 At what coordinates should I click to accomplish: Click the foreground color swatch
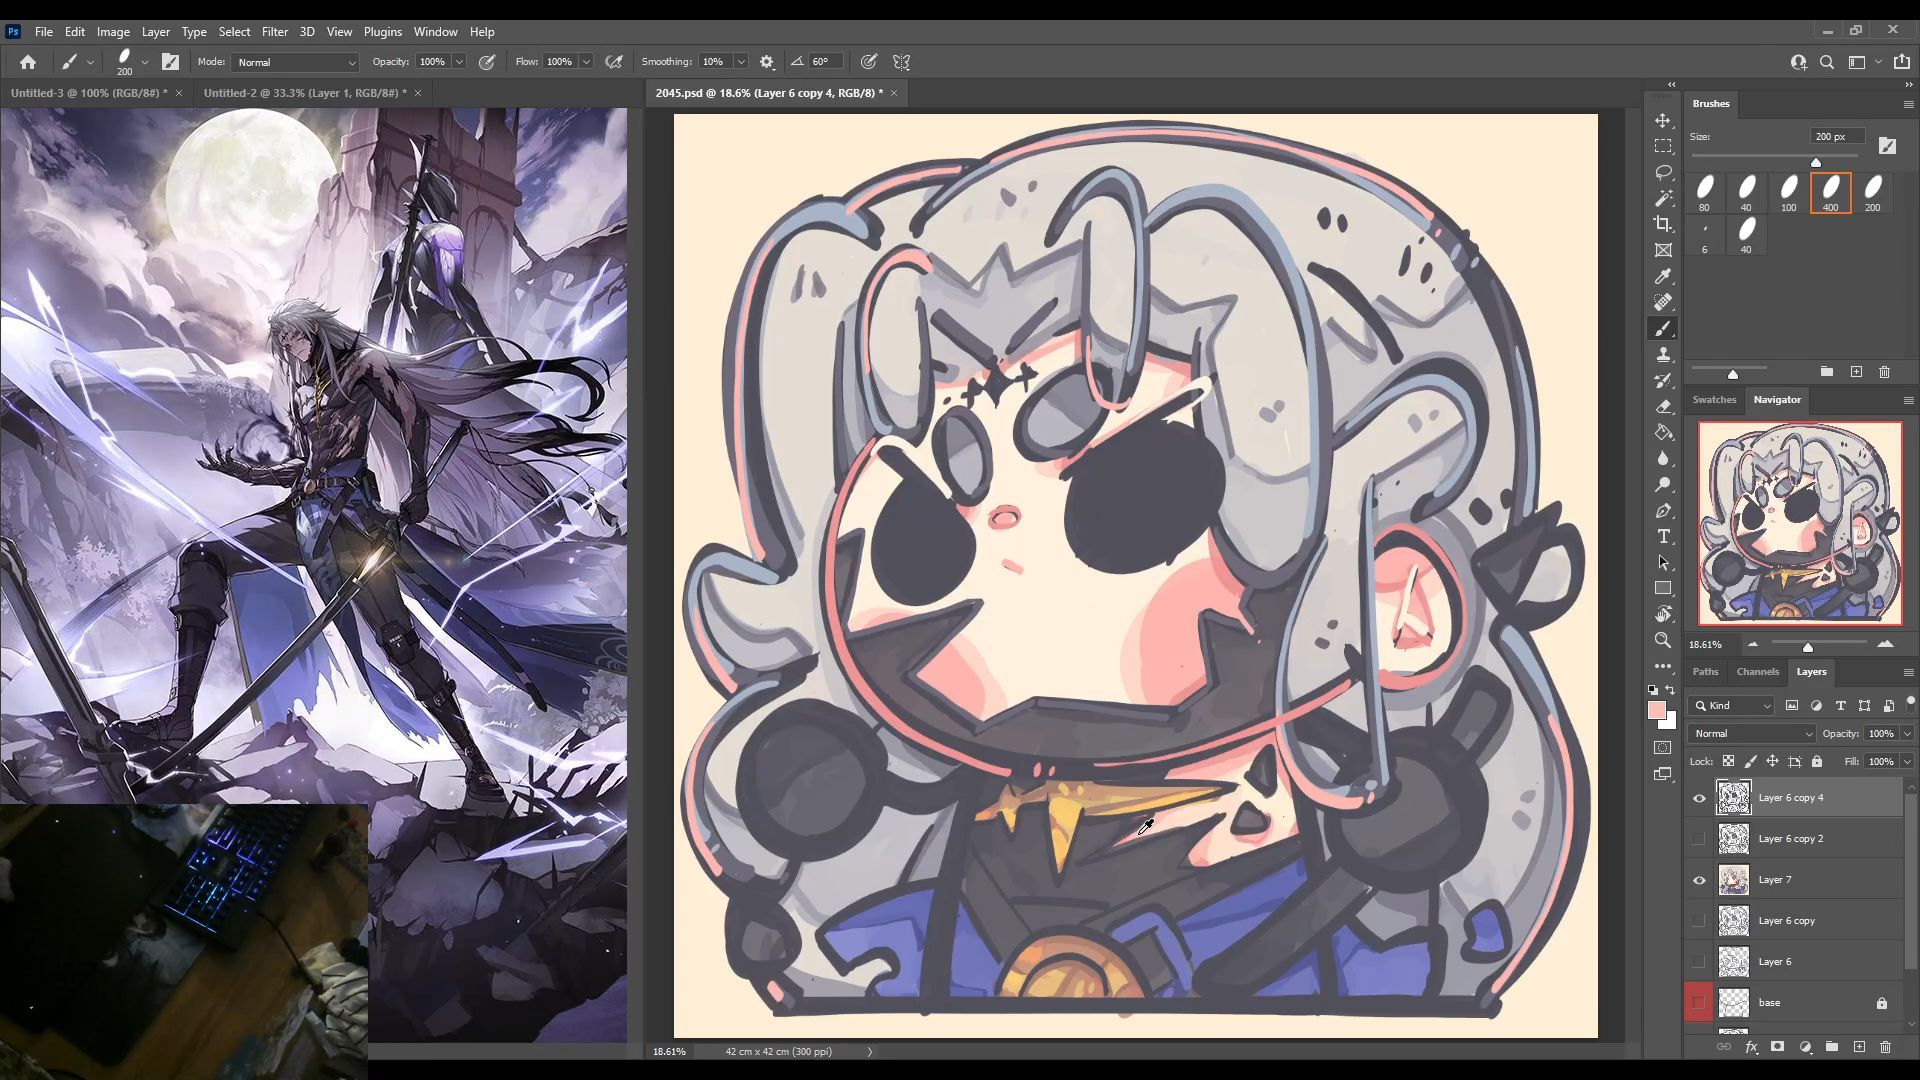click(1656, 711)
